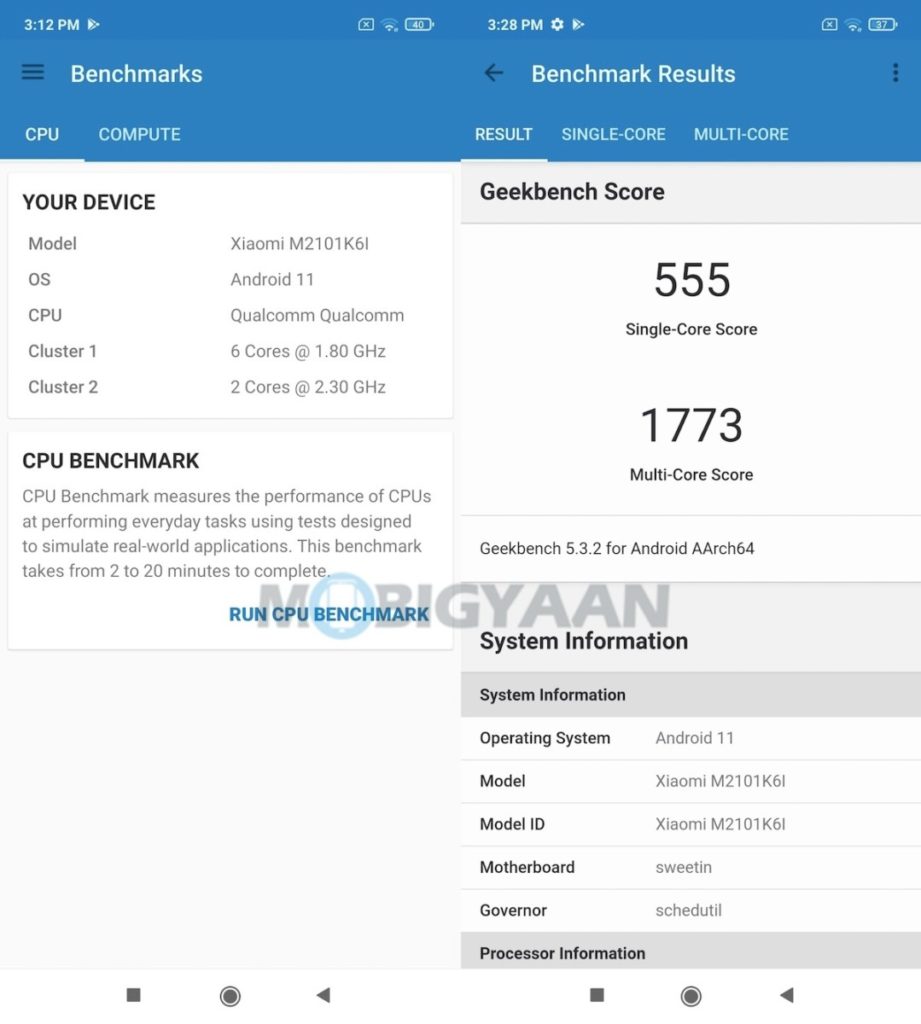Image resolution: width=921 pixels, height=1024 pixels.
Task: Select the Model row showing Xiaomi M2101K6I
Action: pos(690,781)
